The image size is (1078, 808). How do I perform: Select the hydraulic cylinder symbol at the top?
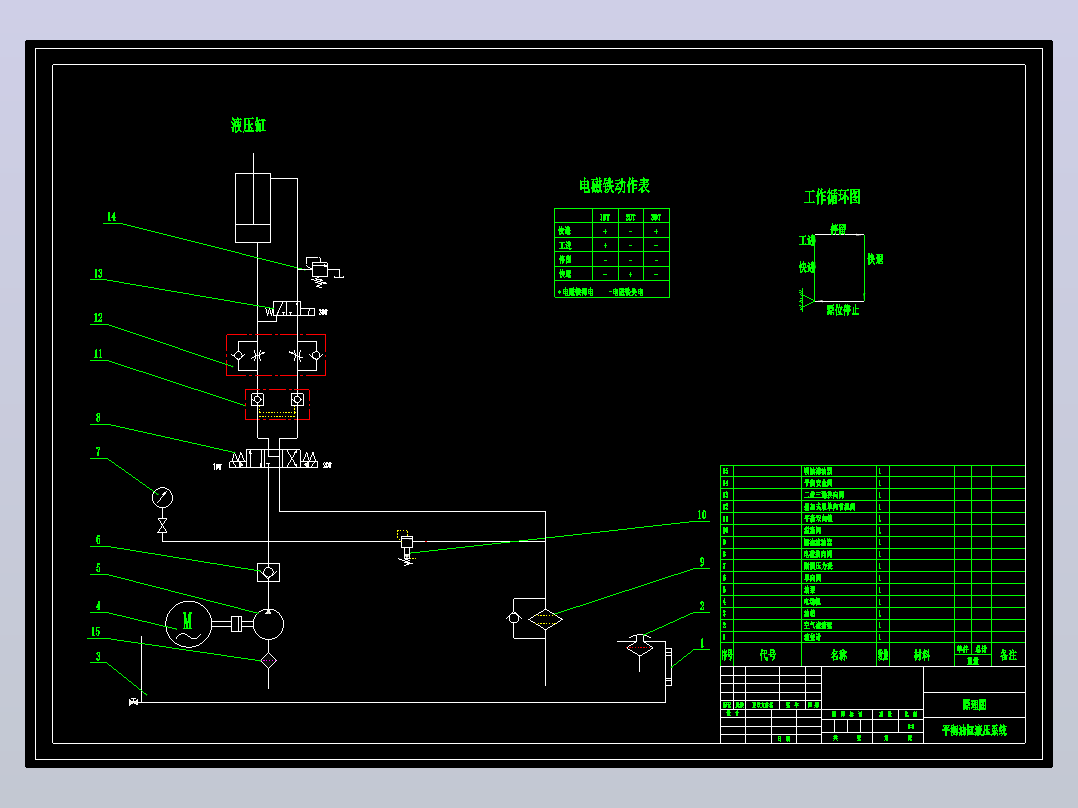(x=253, y=207)
